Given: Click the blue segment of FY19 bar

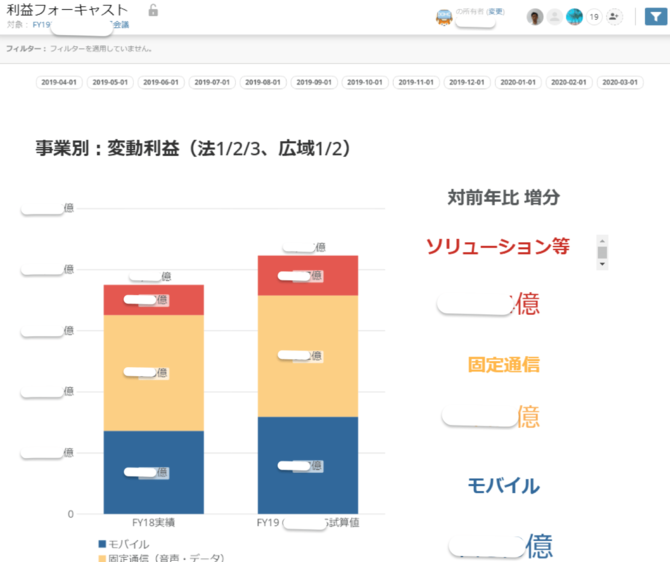Looking at the screenshot, I should coord(308,465).
